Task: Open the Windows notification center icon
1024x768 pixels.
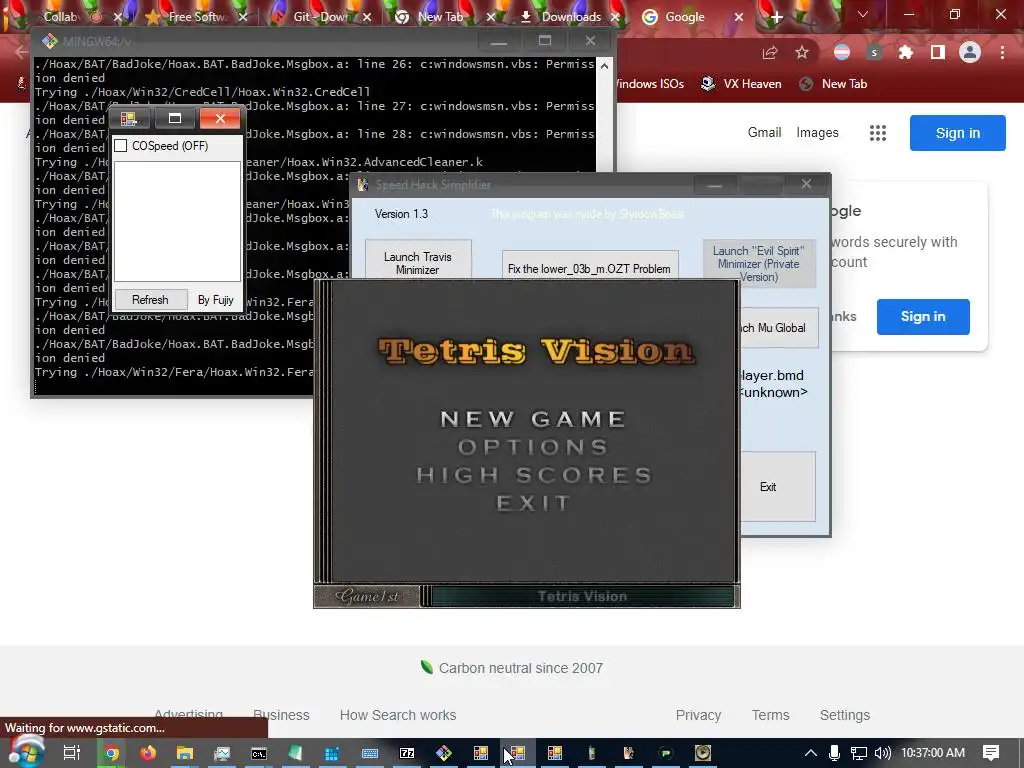Action: (991, 753)
